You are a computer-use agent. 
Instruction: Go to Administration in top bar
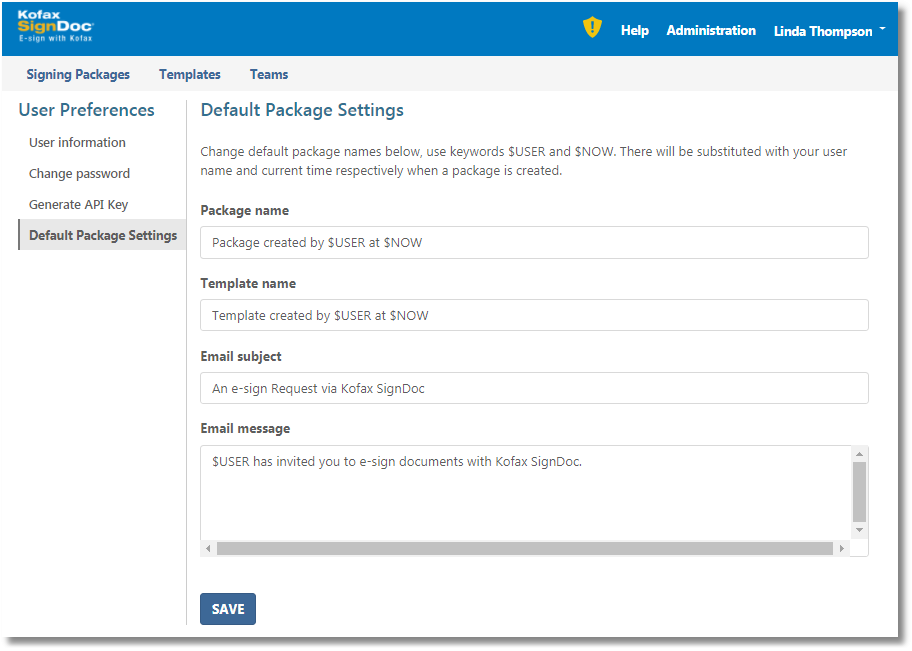click(x=711, y=31)
